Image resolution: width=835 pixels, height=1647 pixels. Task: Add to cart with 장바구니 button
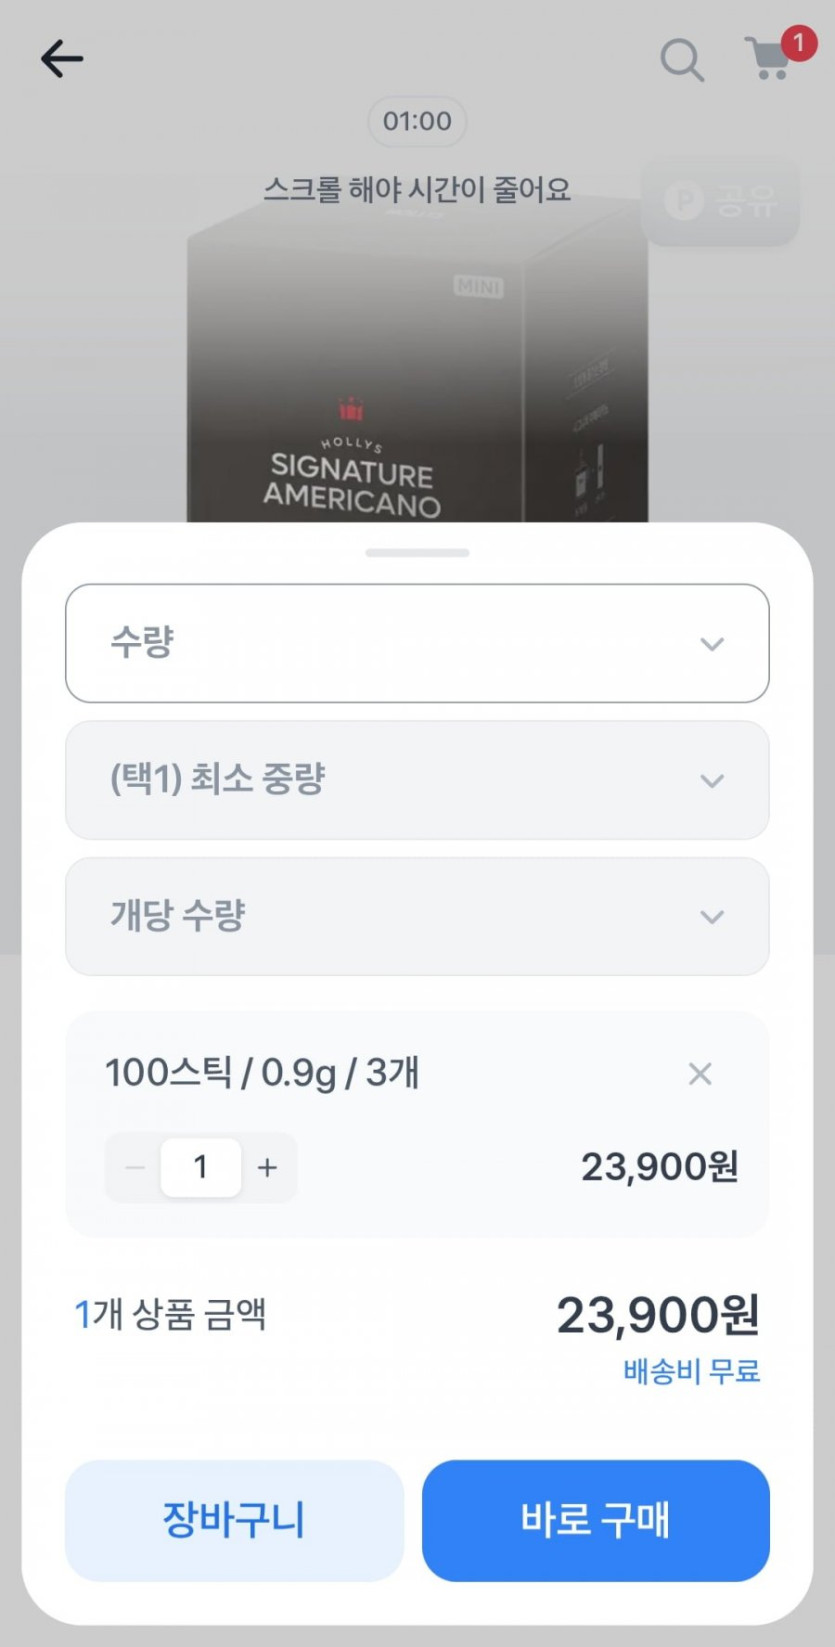pos(234,1520)
